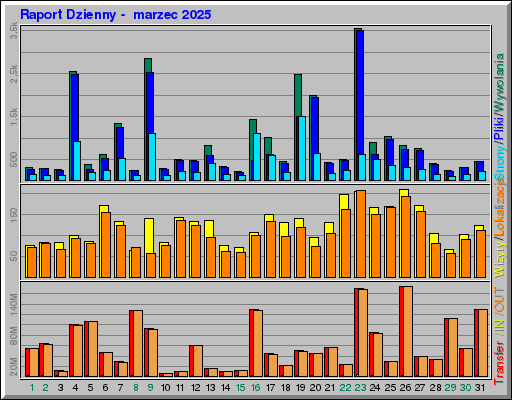Click day label 28 on the x-axis
The image size is (512, 400).
click(x=435, y=388)
